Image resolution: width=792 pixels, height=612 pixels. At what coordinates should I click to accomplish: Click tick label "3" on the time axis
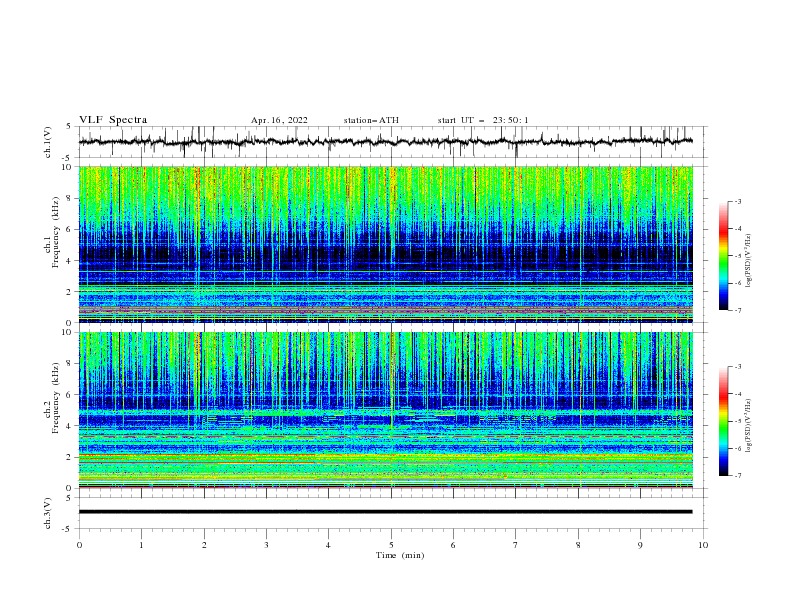(x=266, y=545)
